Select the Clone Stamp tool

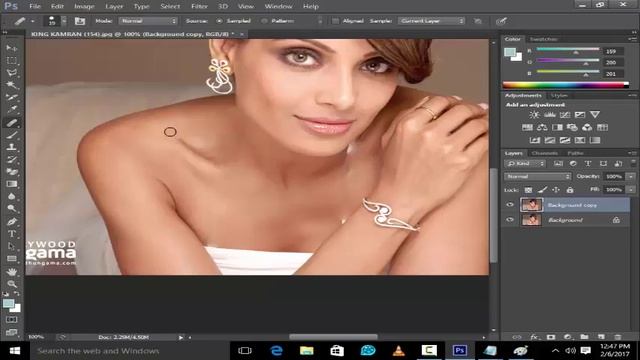point(12,147)
